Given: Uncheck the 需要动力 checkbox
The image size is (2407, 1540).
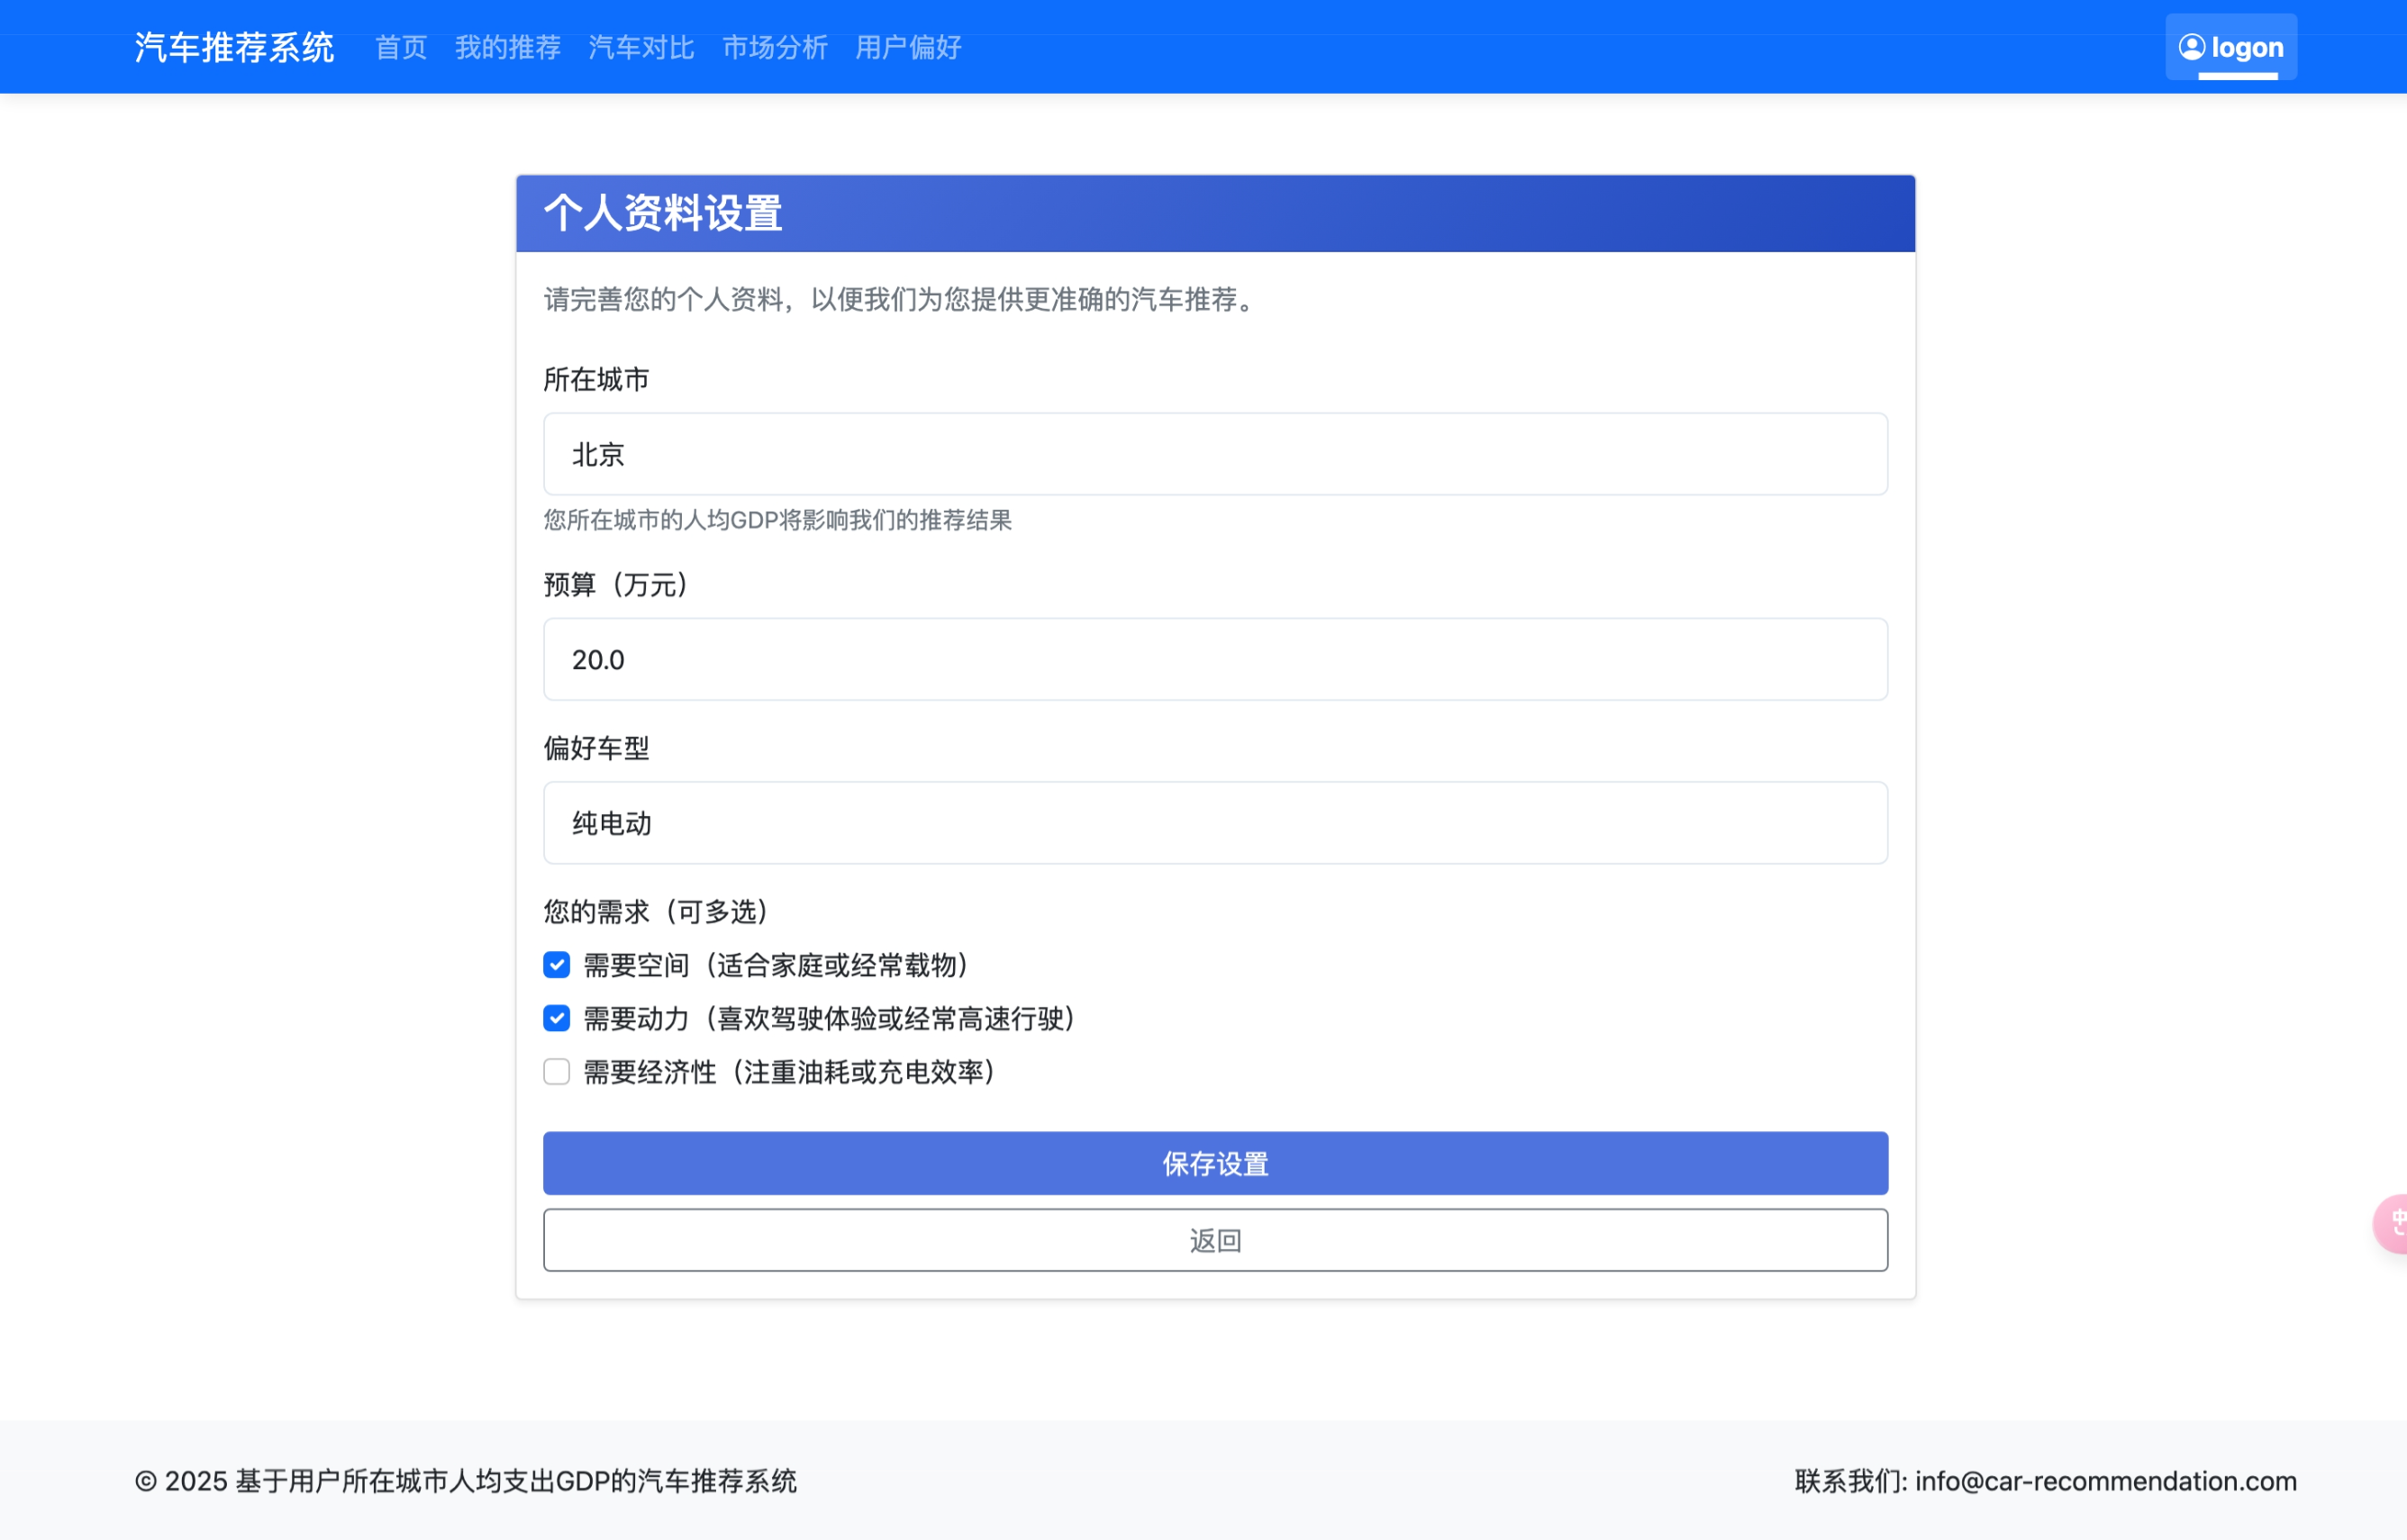Looking at the screenshot, I should point(557,1018).
